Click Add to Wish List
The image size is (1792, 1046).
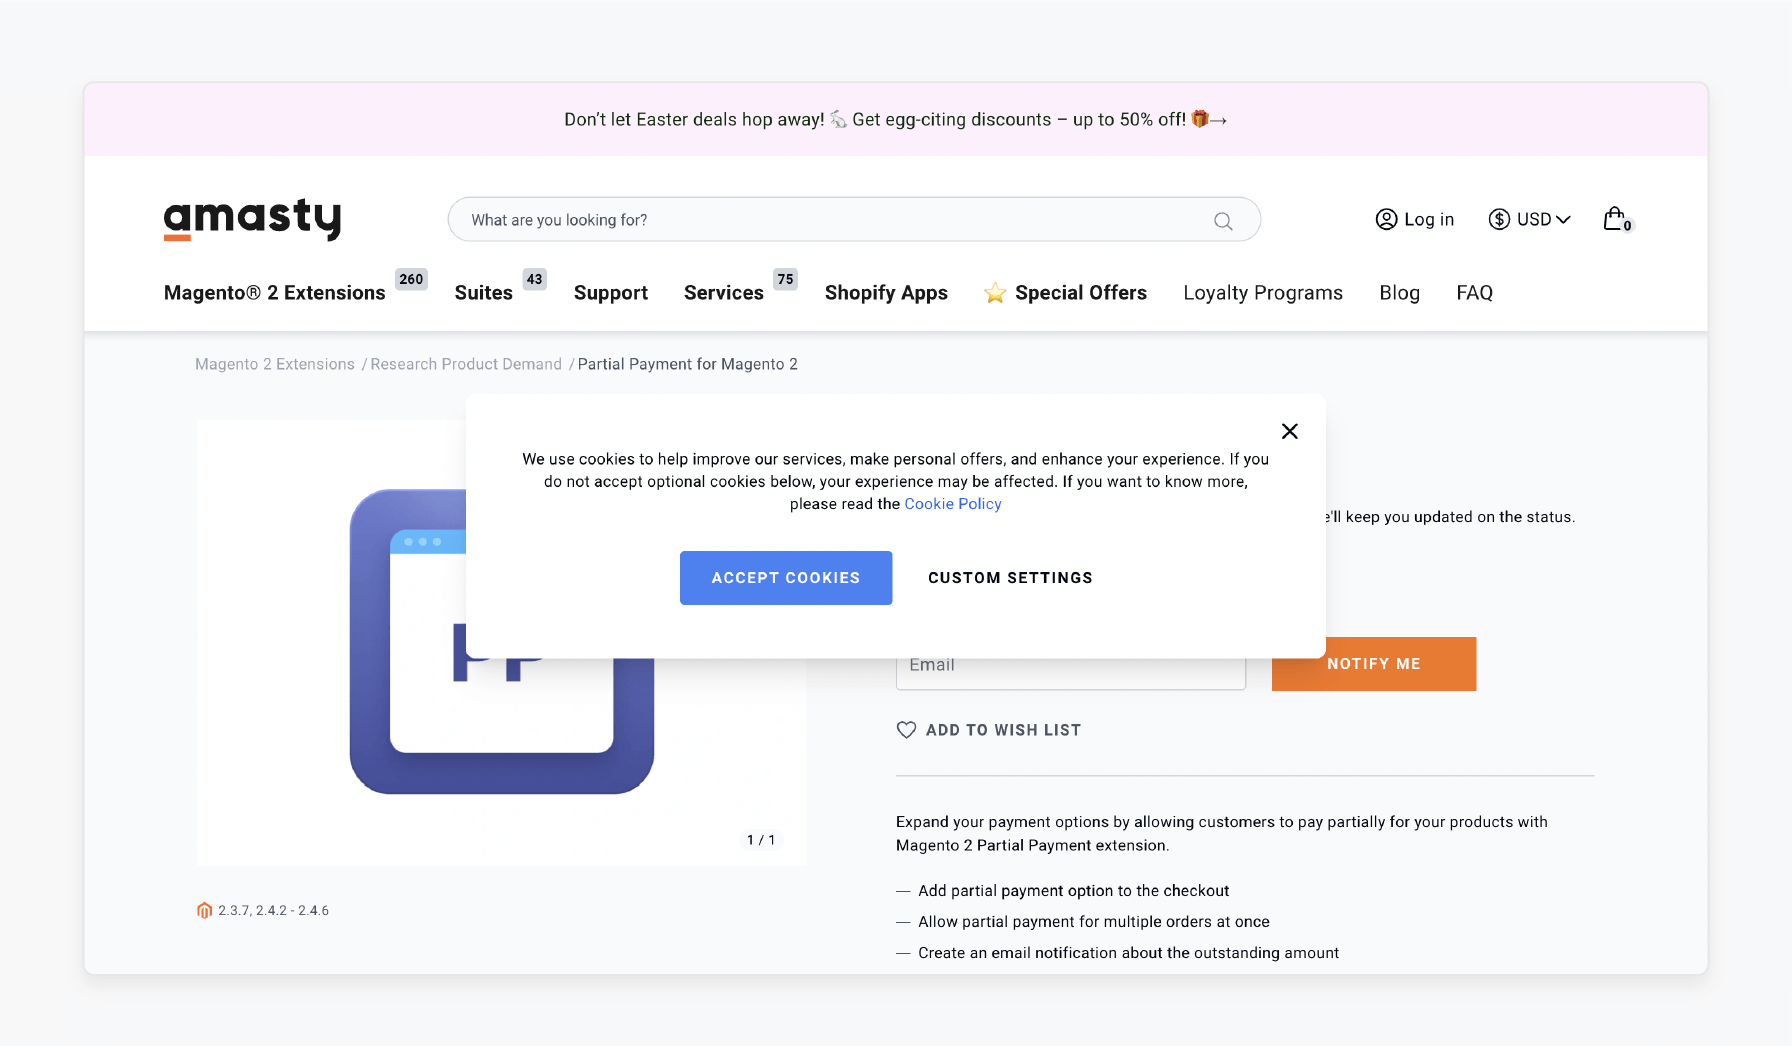(1003, 730)
